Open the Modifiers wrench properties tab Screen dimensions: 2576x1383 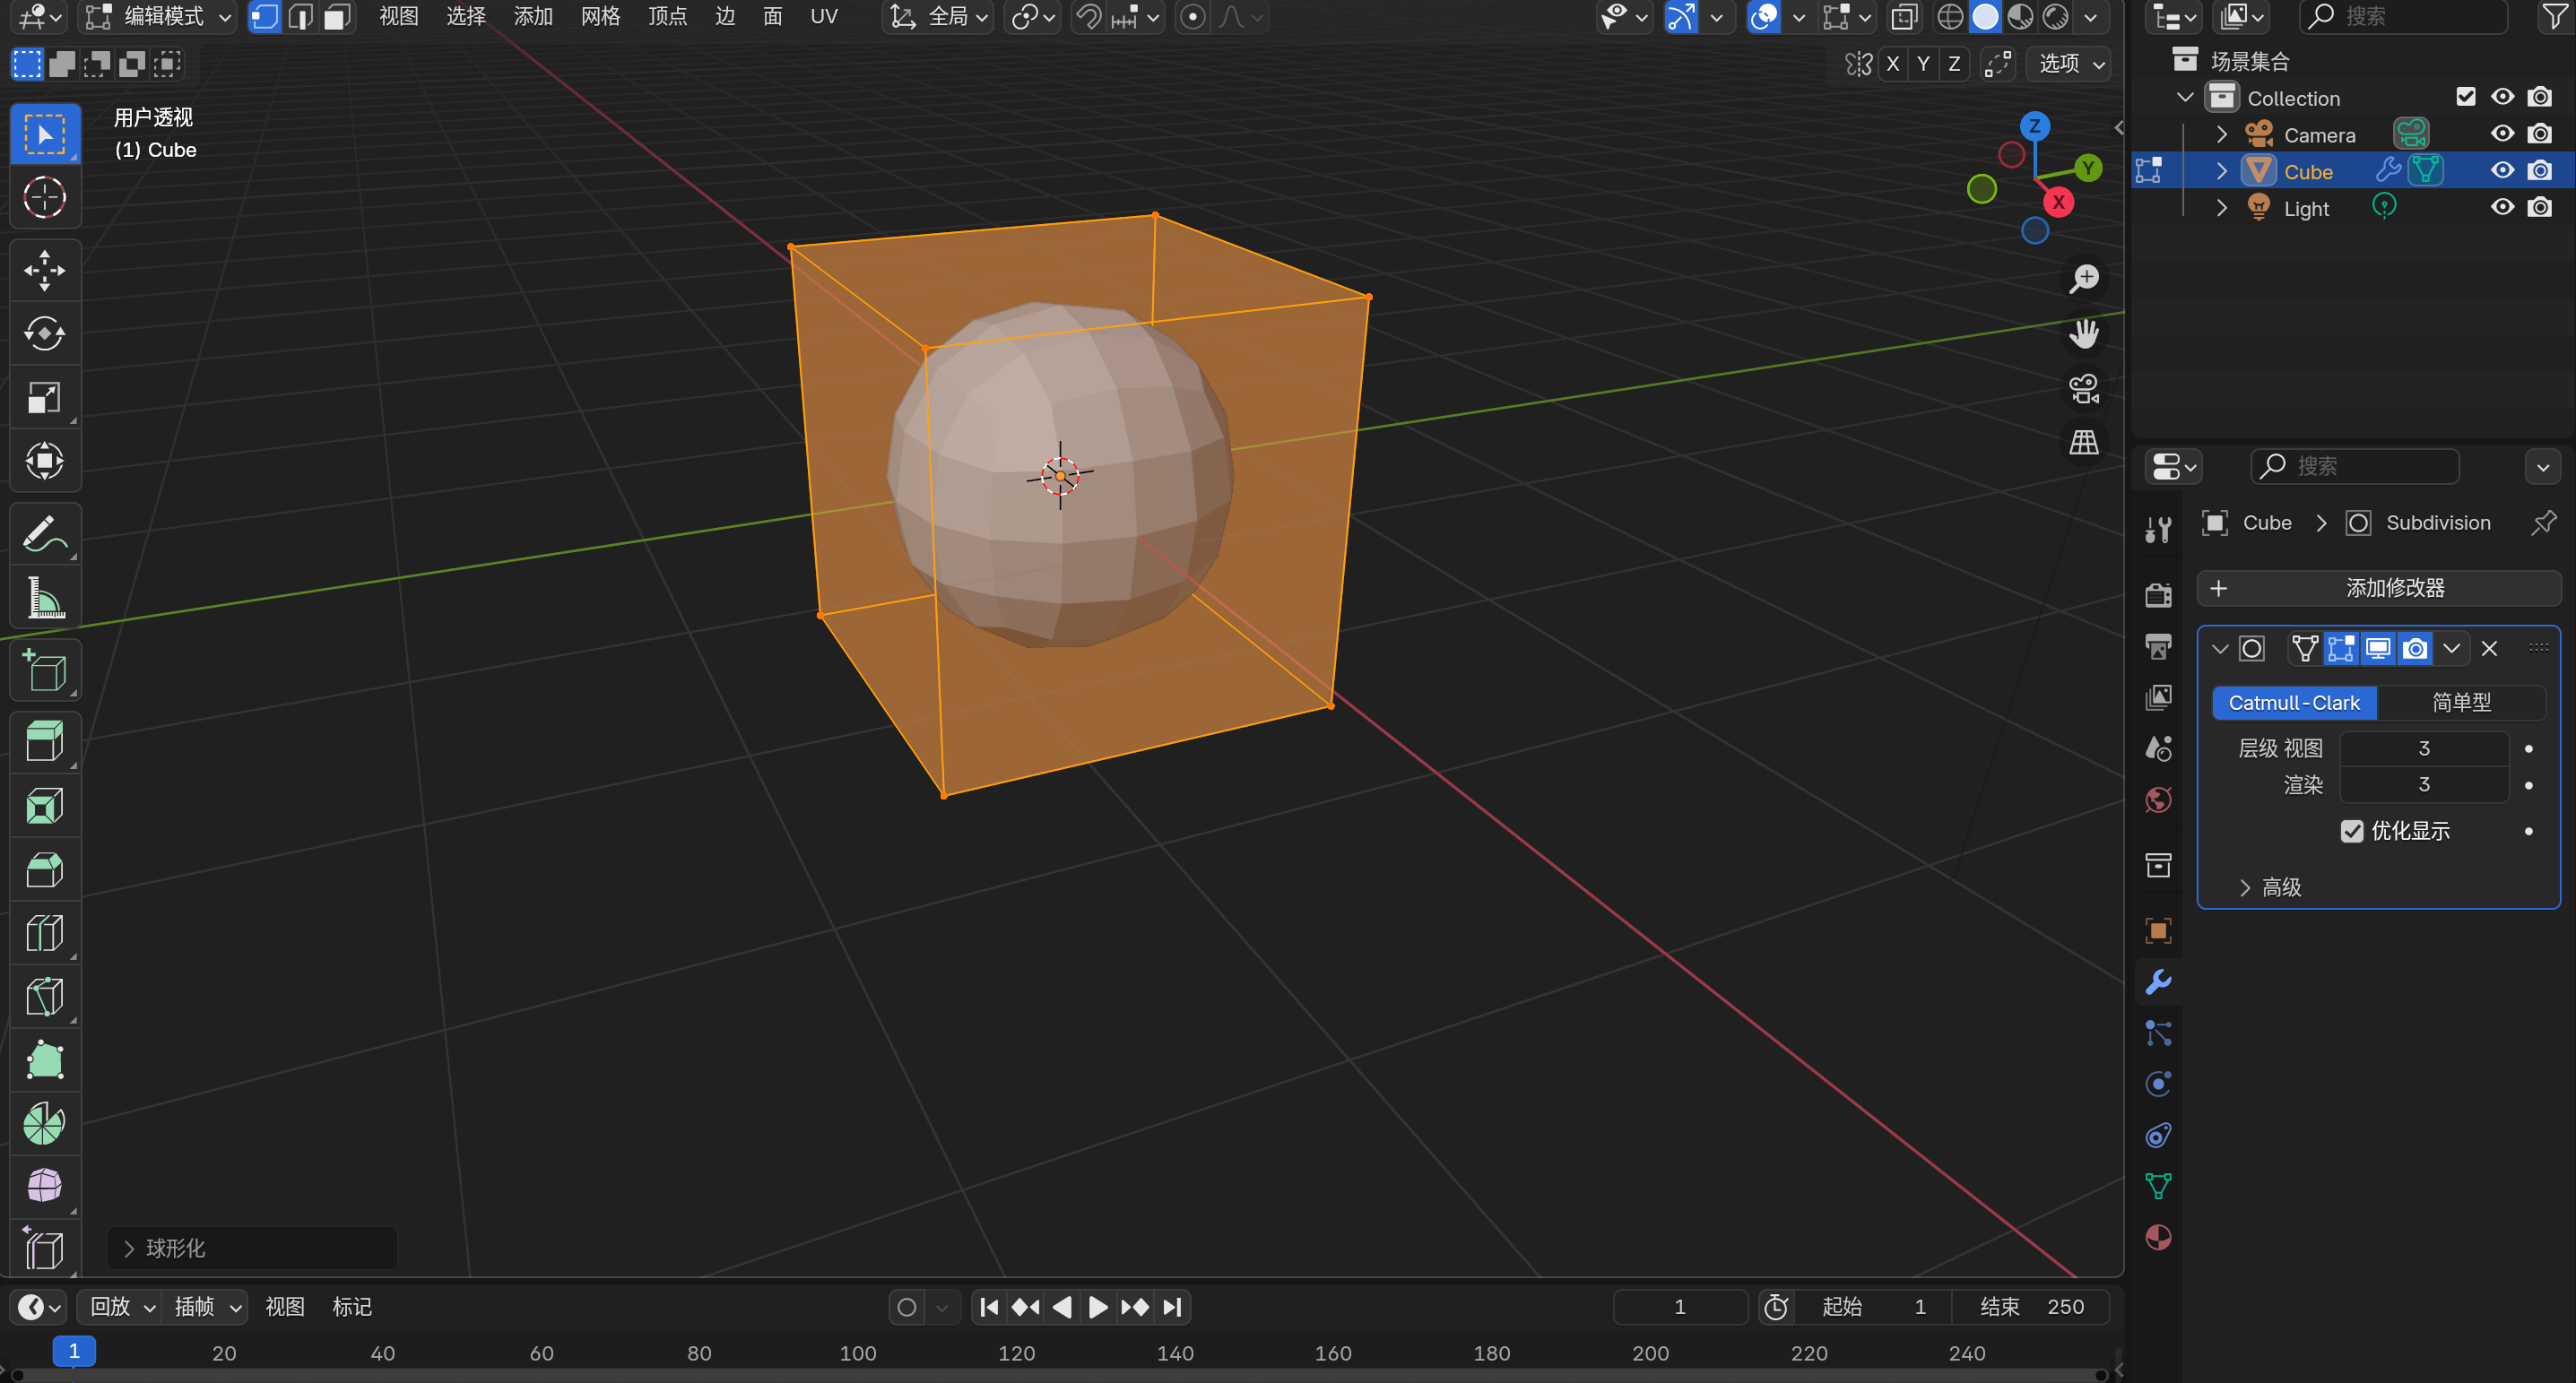pos(2158,982)
